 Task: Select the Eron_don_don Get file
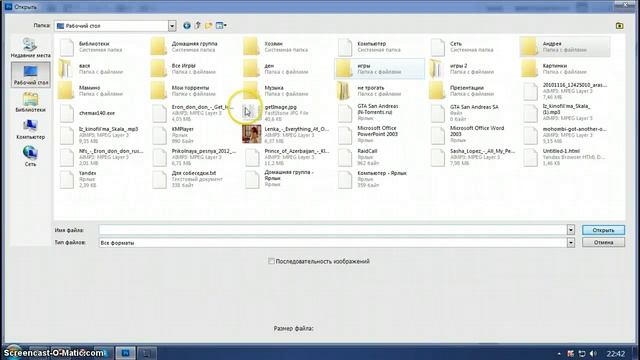(194, 113)
